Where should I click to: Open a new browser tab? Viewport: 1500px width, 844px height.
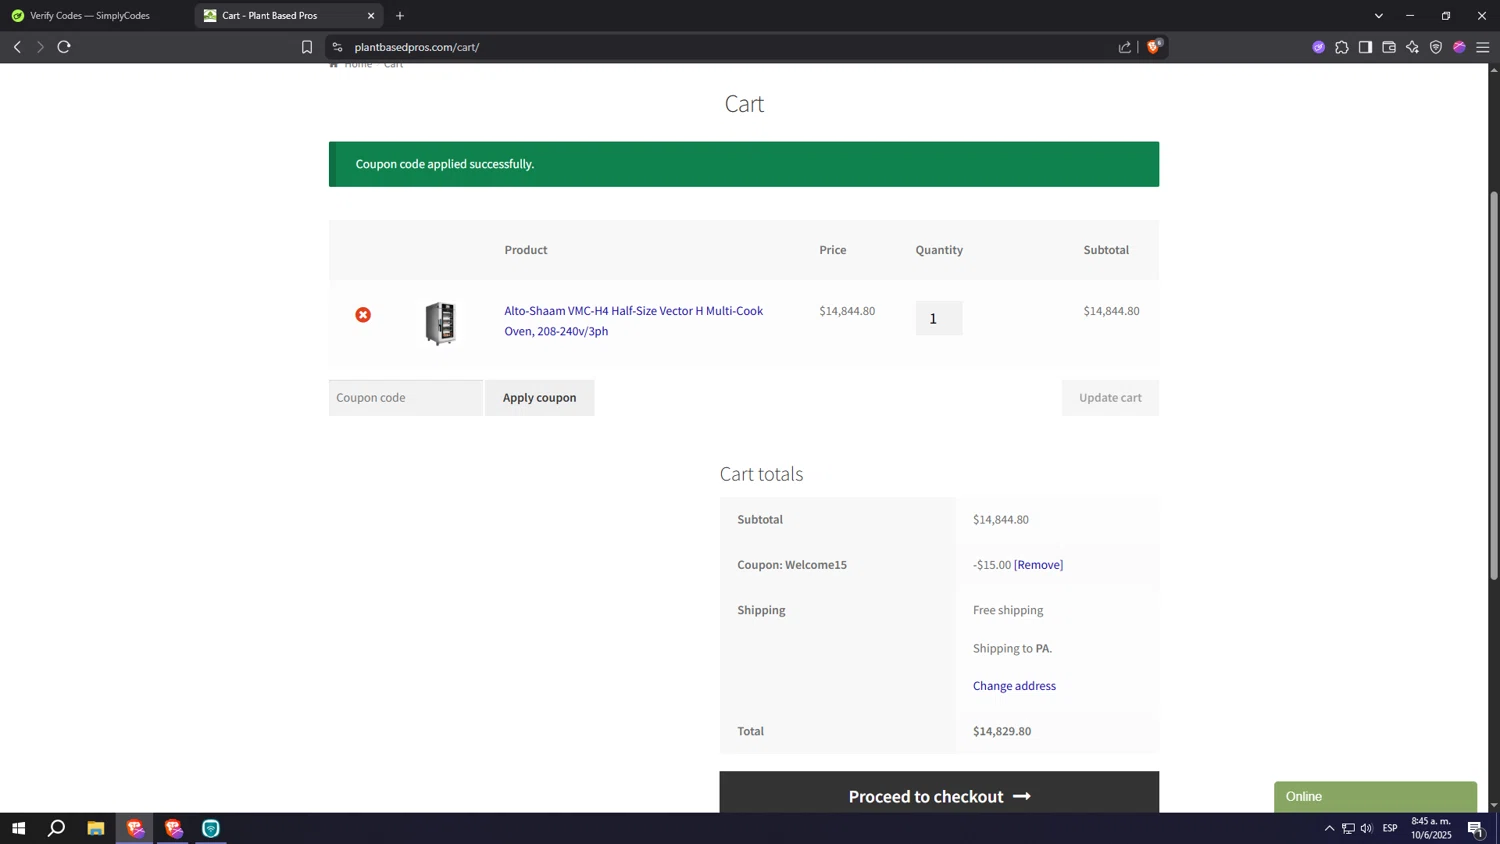click(x=400, y=16)
